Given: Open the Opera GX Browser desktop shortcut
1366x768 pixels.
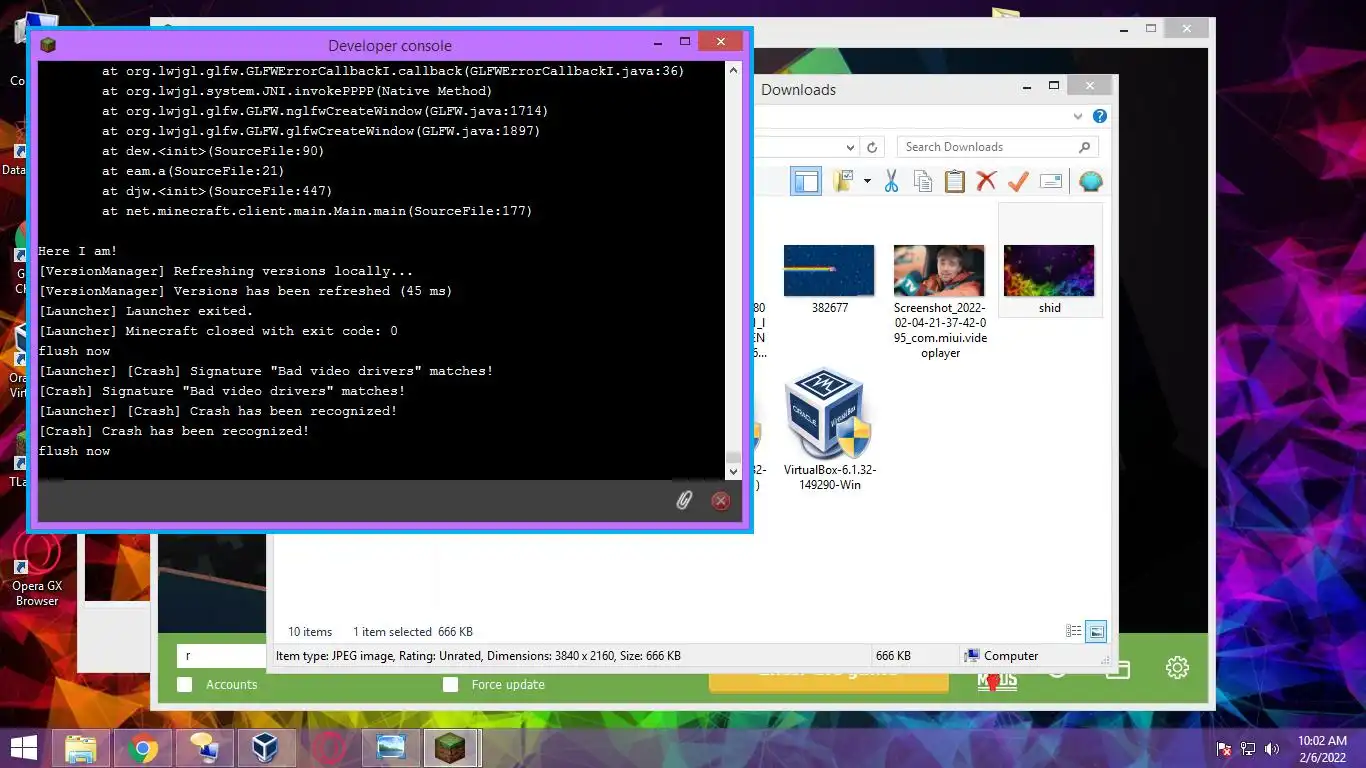Looking at the screenshot, I should coord(36,570).
